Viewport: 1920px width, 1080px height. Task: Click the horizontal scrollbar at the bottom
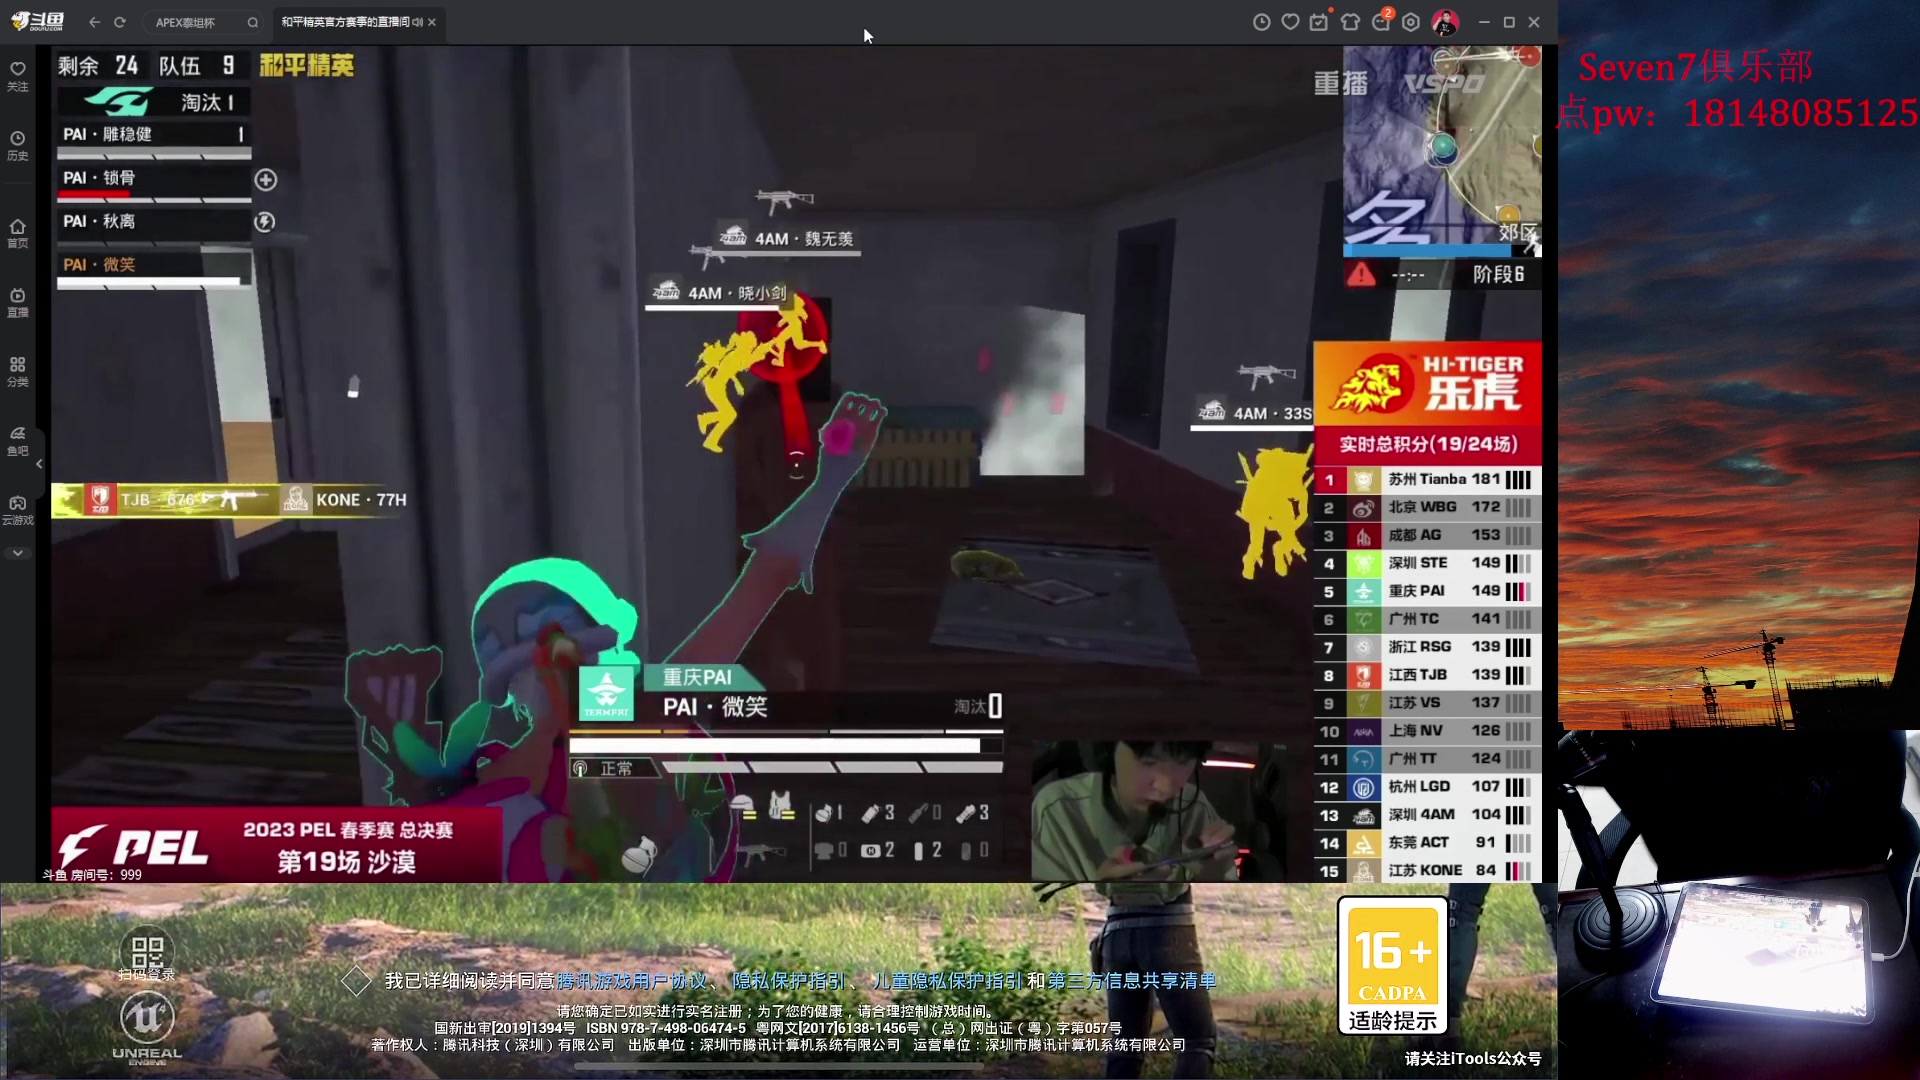(780, 1066)
